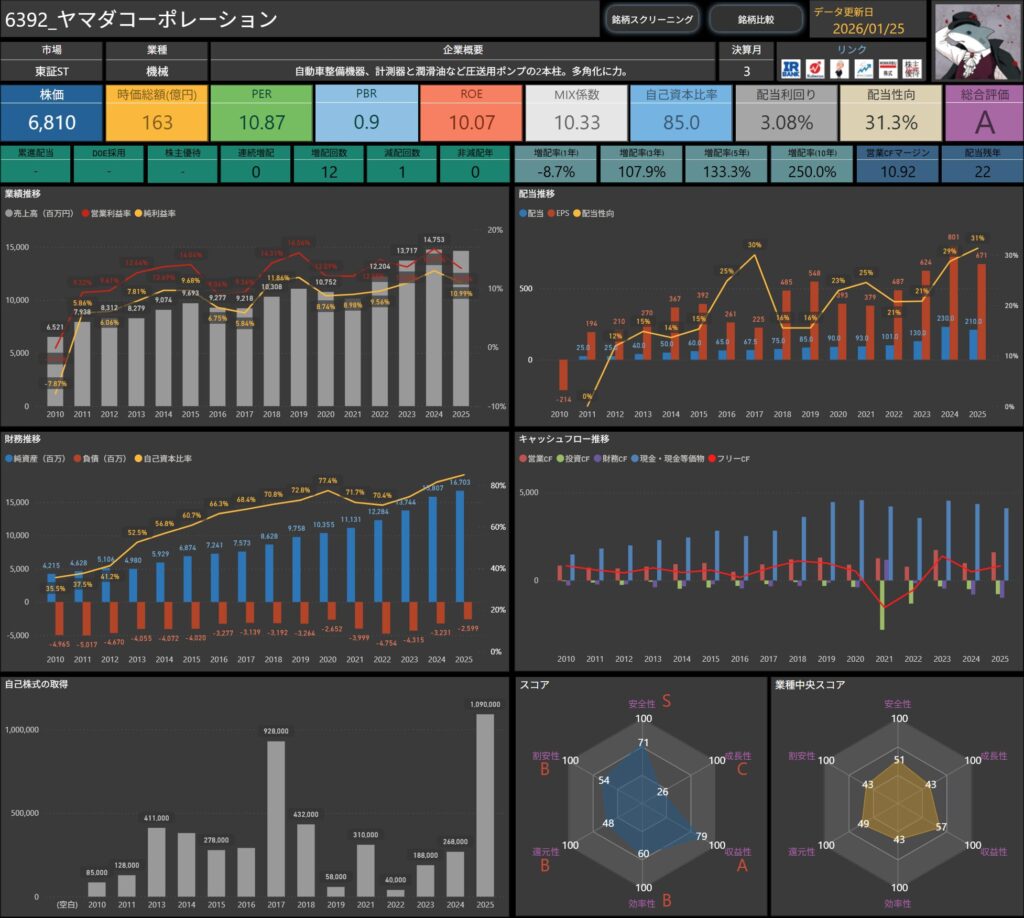Click the 2017 bar showing 928,000
The height and width of the screenshot is (918, 1024).
pos(276,817)
